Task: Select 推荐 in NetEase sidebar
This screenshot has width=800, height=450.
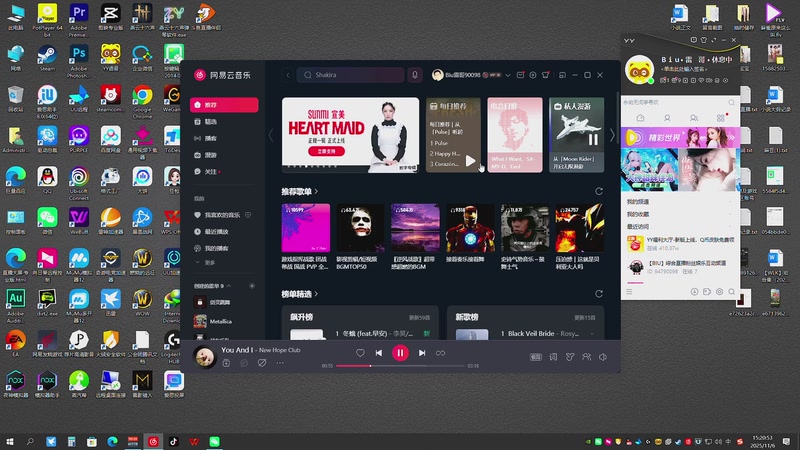Action: coord(224,105)
